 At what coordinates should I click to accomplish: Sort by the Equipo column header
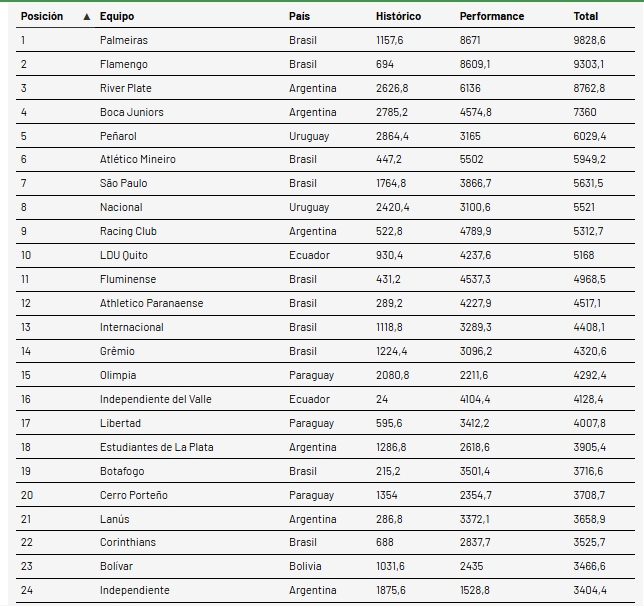coord(117,17)
